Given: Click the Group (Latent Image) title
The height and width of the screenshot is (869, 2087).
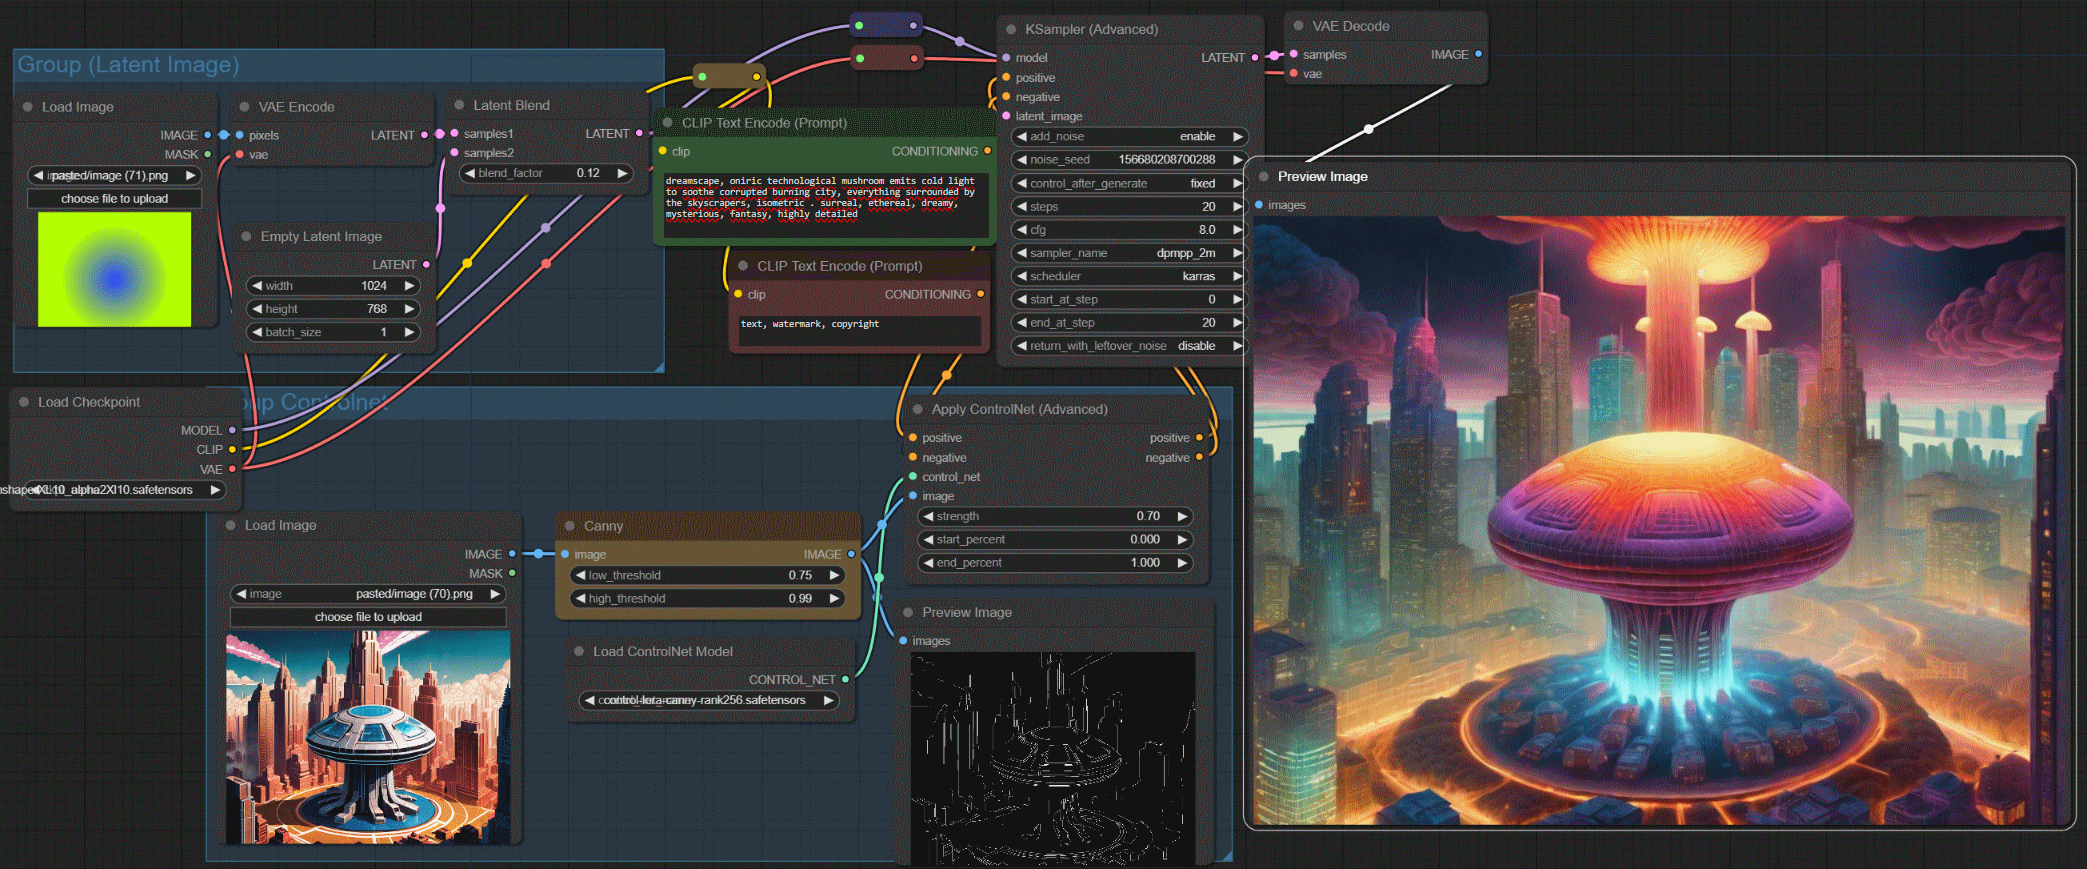Looking at the screenshot, I should (128, 65).
